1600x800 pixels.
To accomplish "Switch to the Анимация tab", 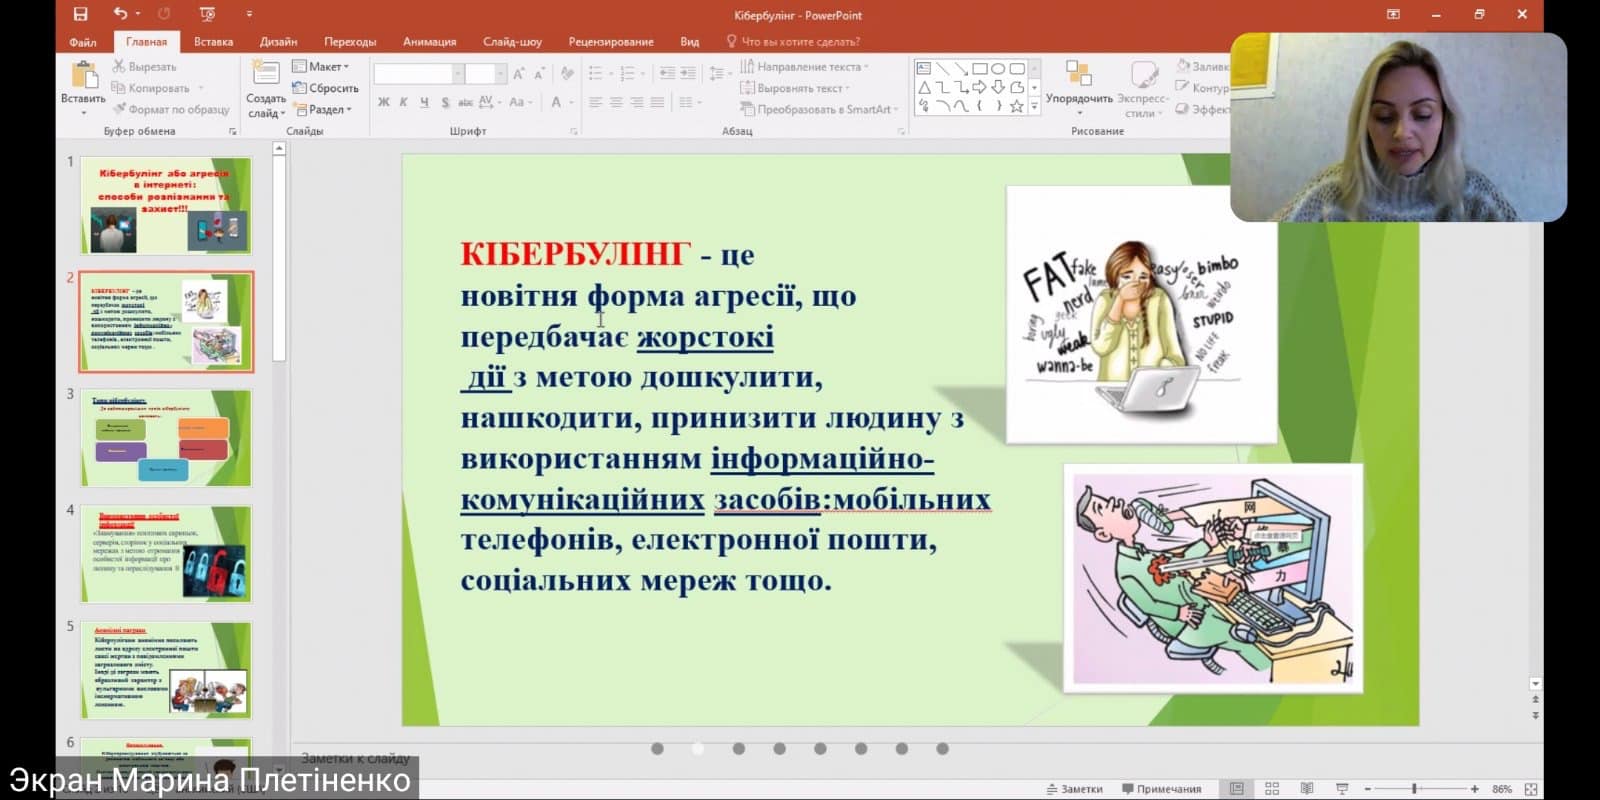I will click(429, 42).
